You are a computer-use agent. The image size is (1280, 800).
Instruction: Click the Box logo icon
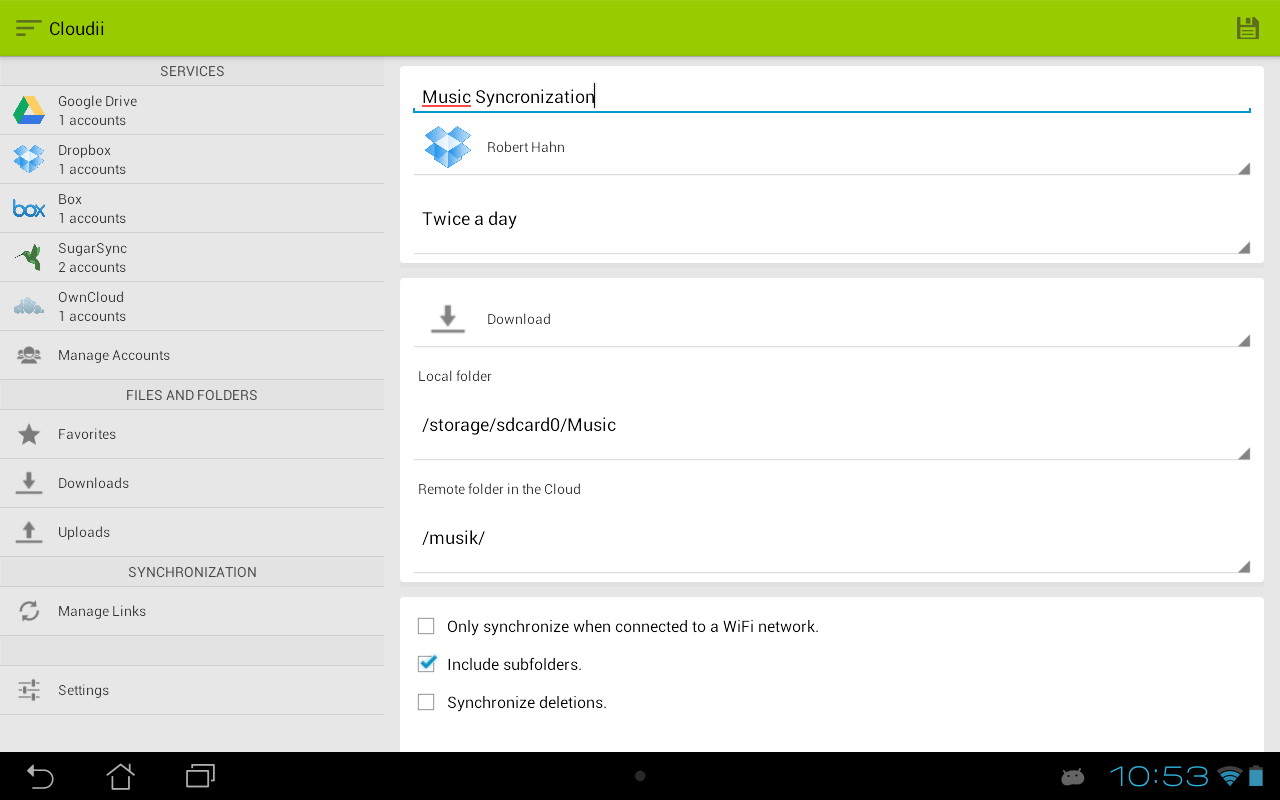(x=29, y=208)
